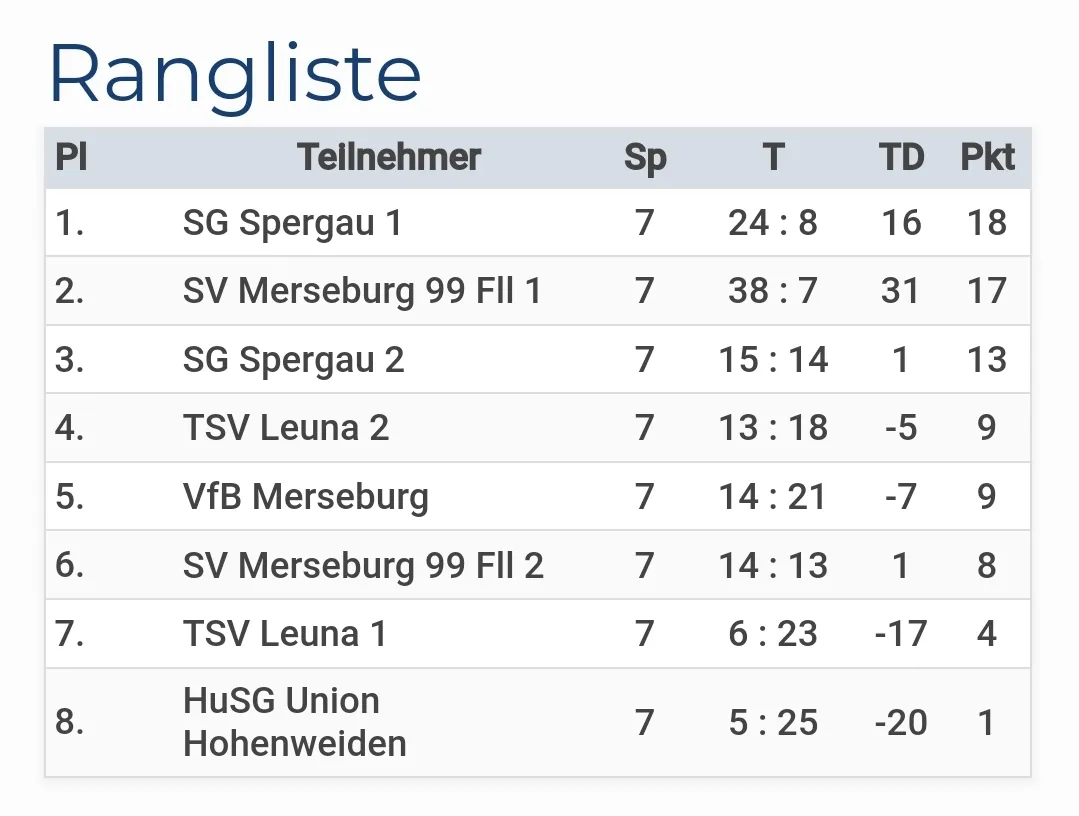Click the 15 : 14 goals cell
The height and width of the screenshot is (816, 1079).
pyautogui.click(x=773, y=360)
